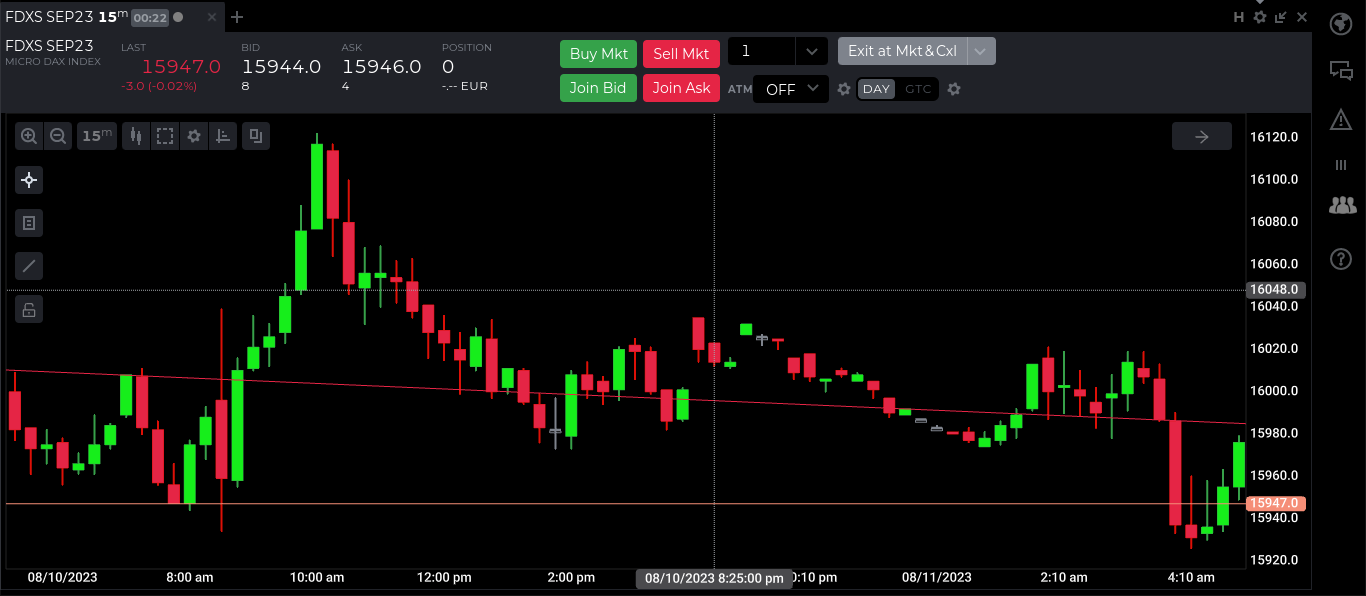Click the 15947.0 price marker on axis

(x=1275, y=503)
